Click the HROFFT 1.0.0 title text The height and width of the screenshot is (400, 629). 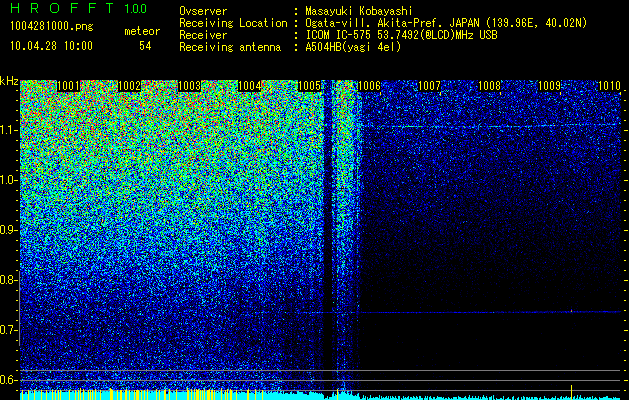coord(79,8)
